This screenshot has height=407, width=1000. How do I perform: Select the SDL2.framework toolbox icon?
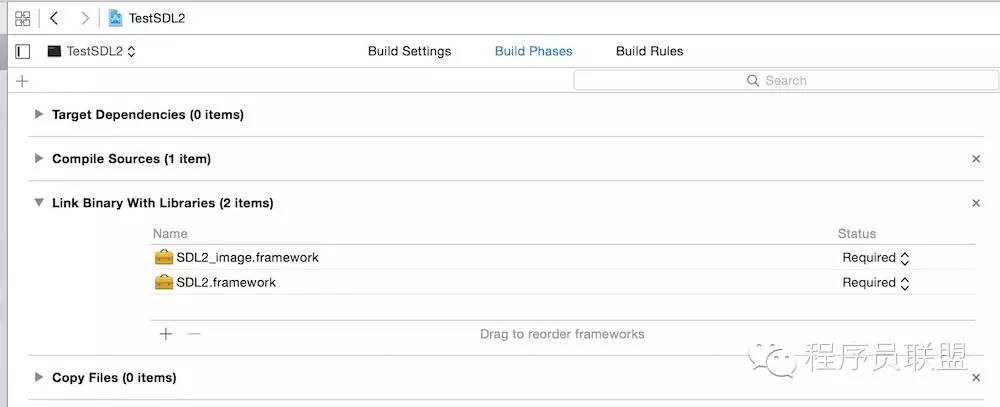pos(164,283)
